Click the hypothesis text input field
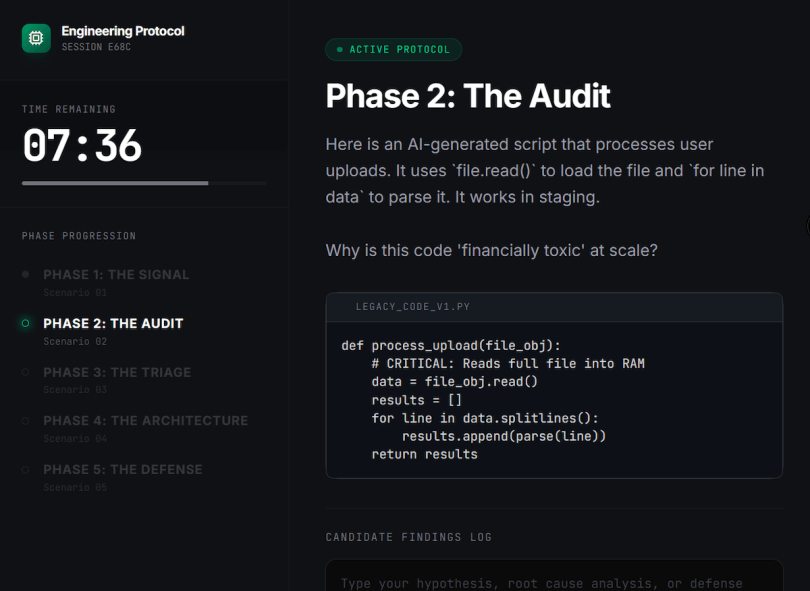Screen dimensions: 810x591 554,580
